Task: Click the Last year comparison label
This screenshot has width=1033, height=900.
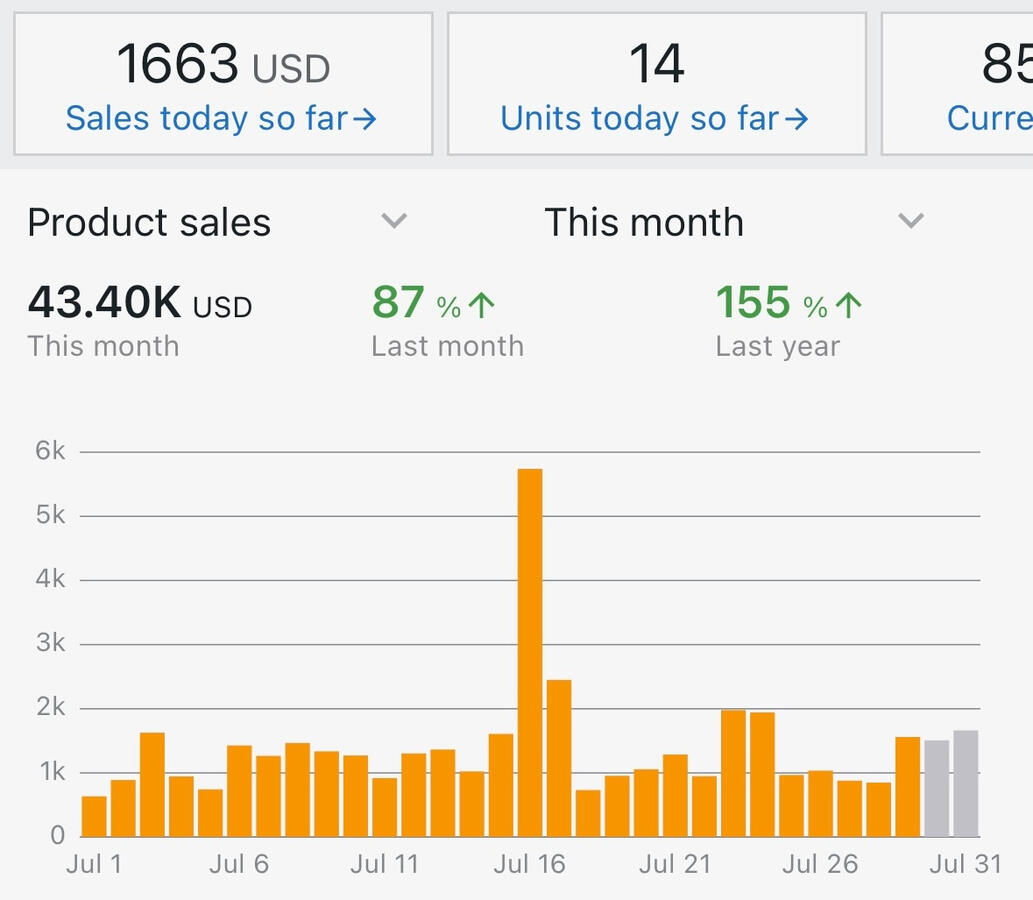Action: tap(777, 347)
